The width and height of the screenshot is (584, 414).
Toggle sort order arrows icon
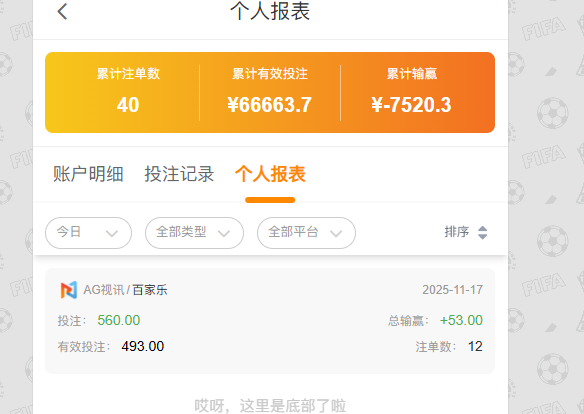point(482,233)
